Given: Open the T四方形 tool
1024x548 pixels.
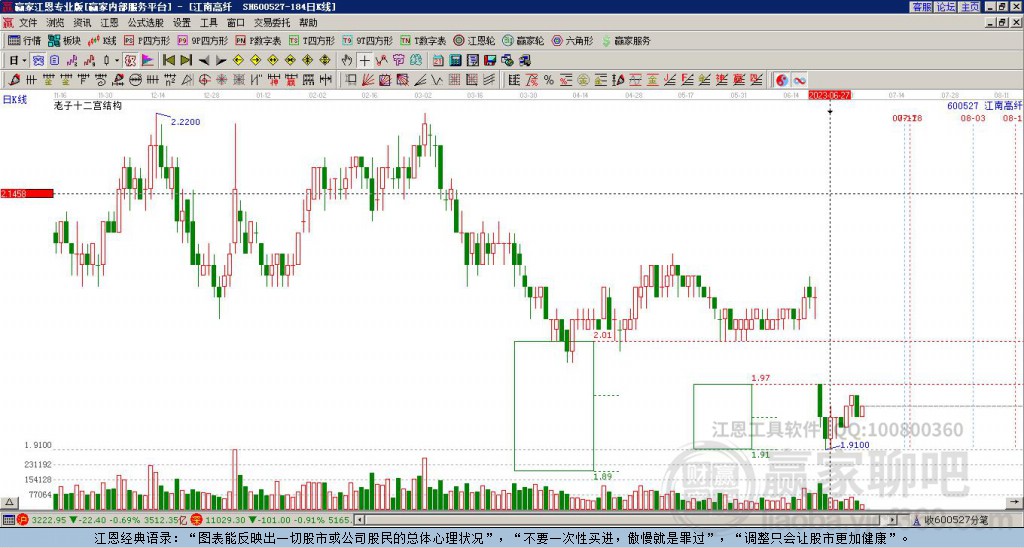Looking at the screenshot, I should click(312, 40).
